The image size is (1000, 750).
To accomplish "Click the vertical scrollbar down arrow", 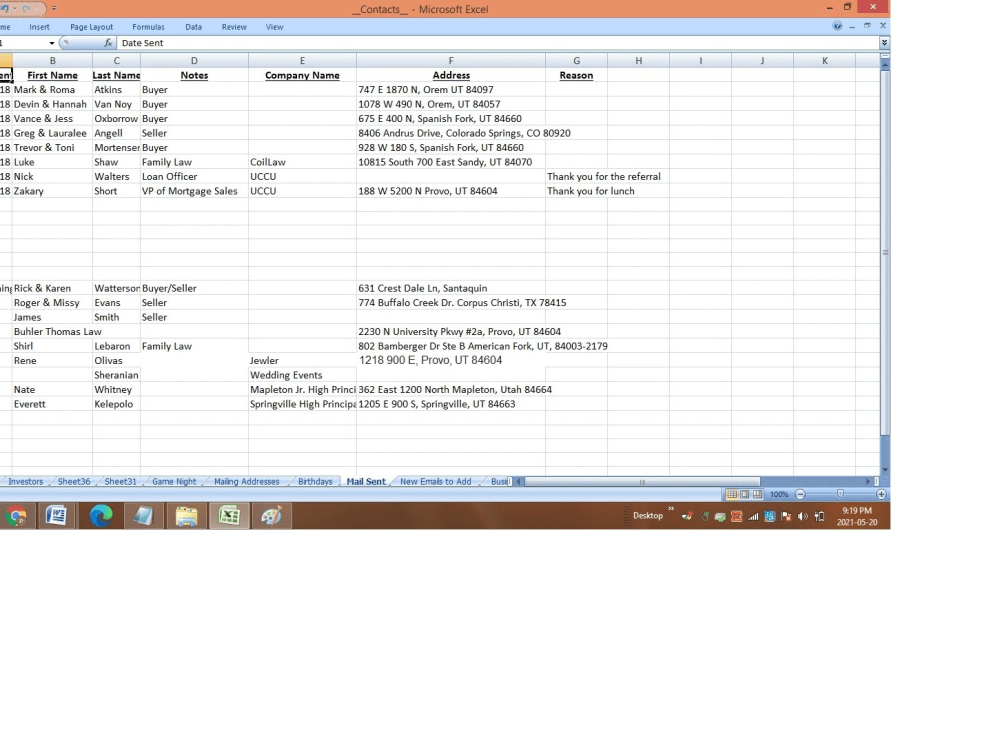I will pyautogui.click(x=885, y=470).
